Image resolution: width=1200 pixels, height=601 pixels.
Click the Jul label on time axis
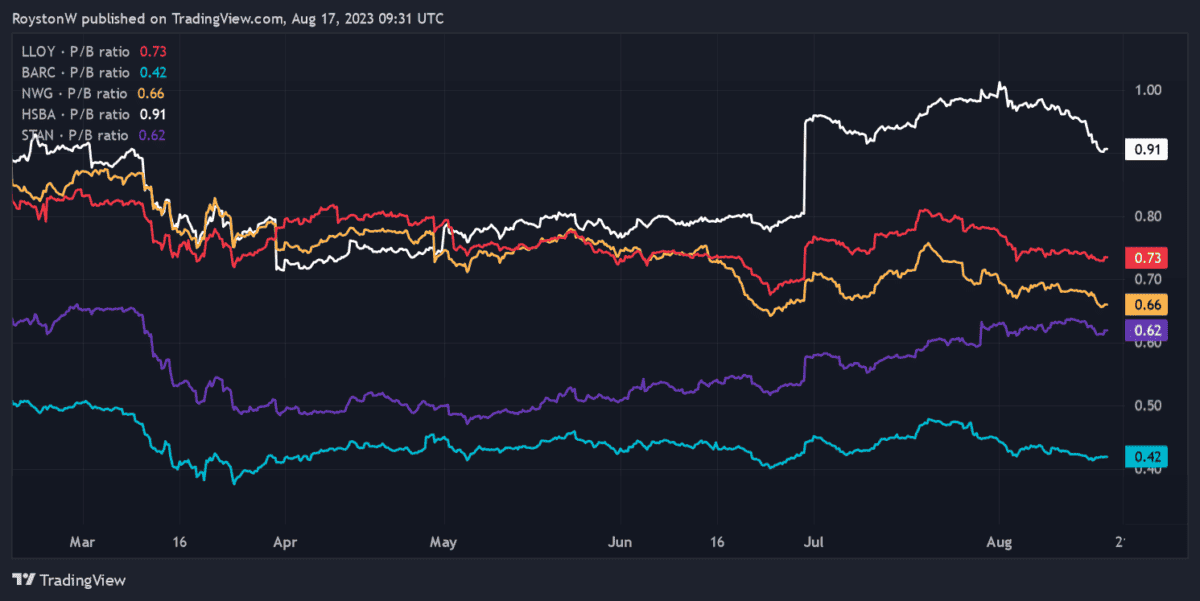[814, 542]
